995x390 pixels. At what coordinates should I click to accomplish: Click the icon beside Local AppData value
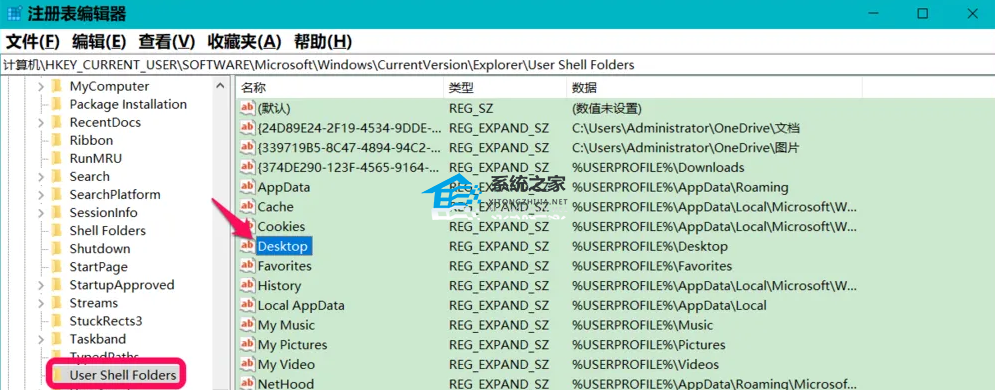tap(247, 305)
